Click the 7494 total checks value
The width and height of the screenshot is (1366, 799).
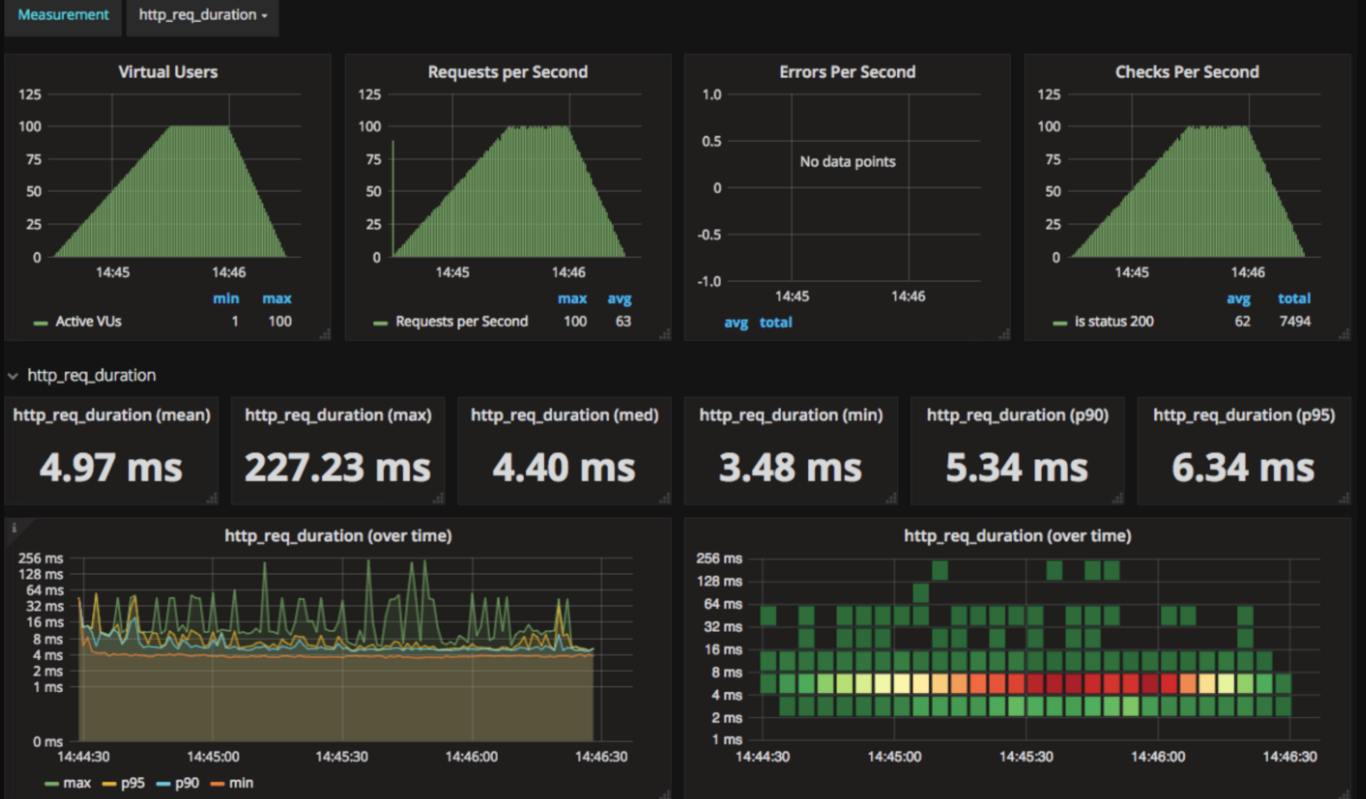click(1293, 321)
